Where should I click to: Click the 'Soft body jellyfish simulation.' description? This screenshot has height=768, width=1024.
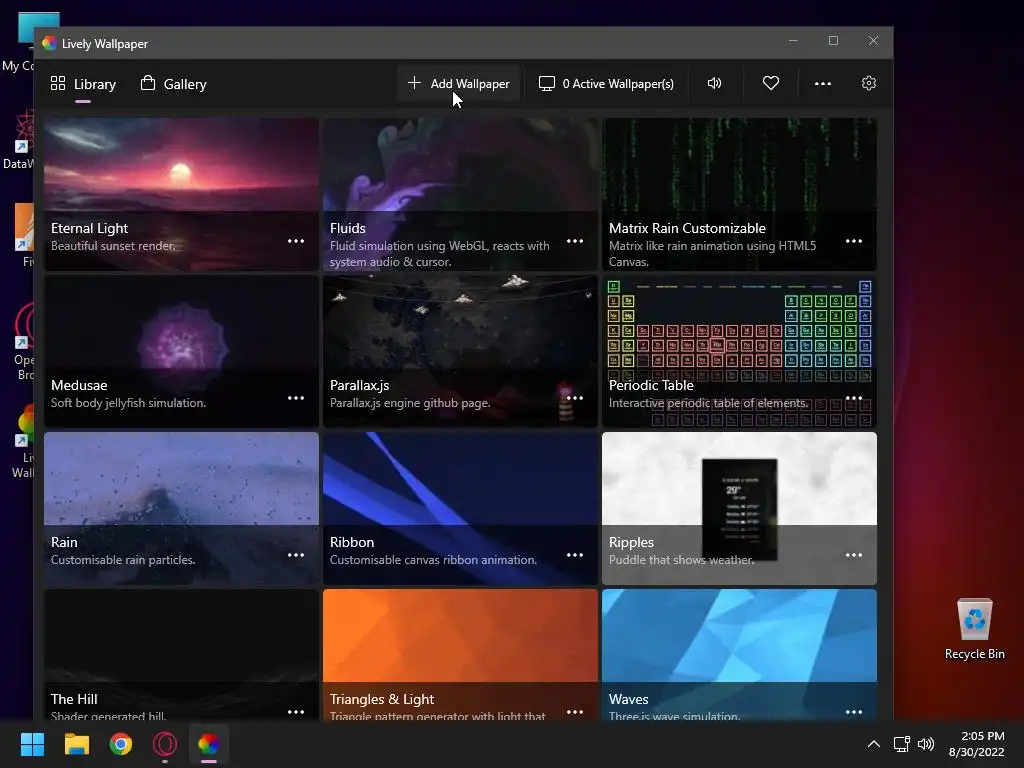point(129,403)
